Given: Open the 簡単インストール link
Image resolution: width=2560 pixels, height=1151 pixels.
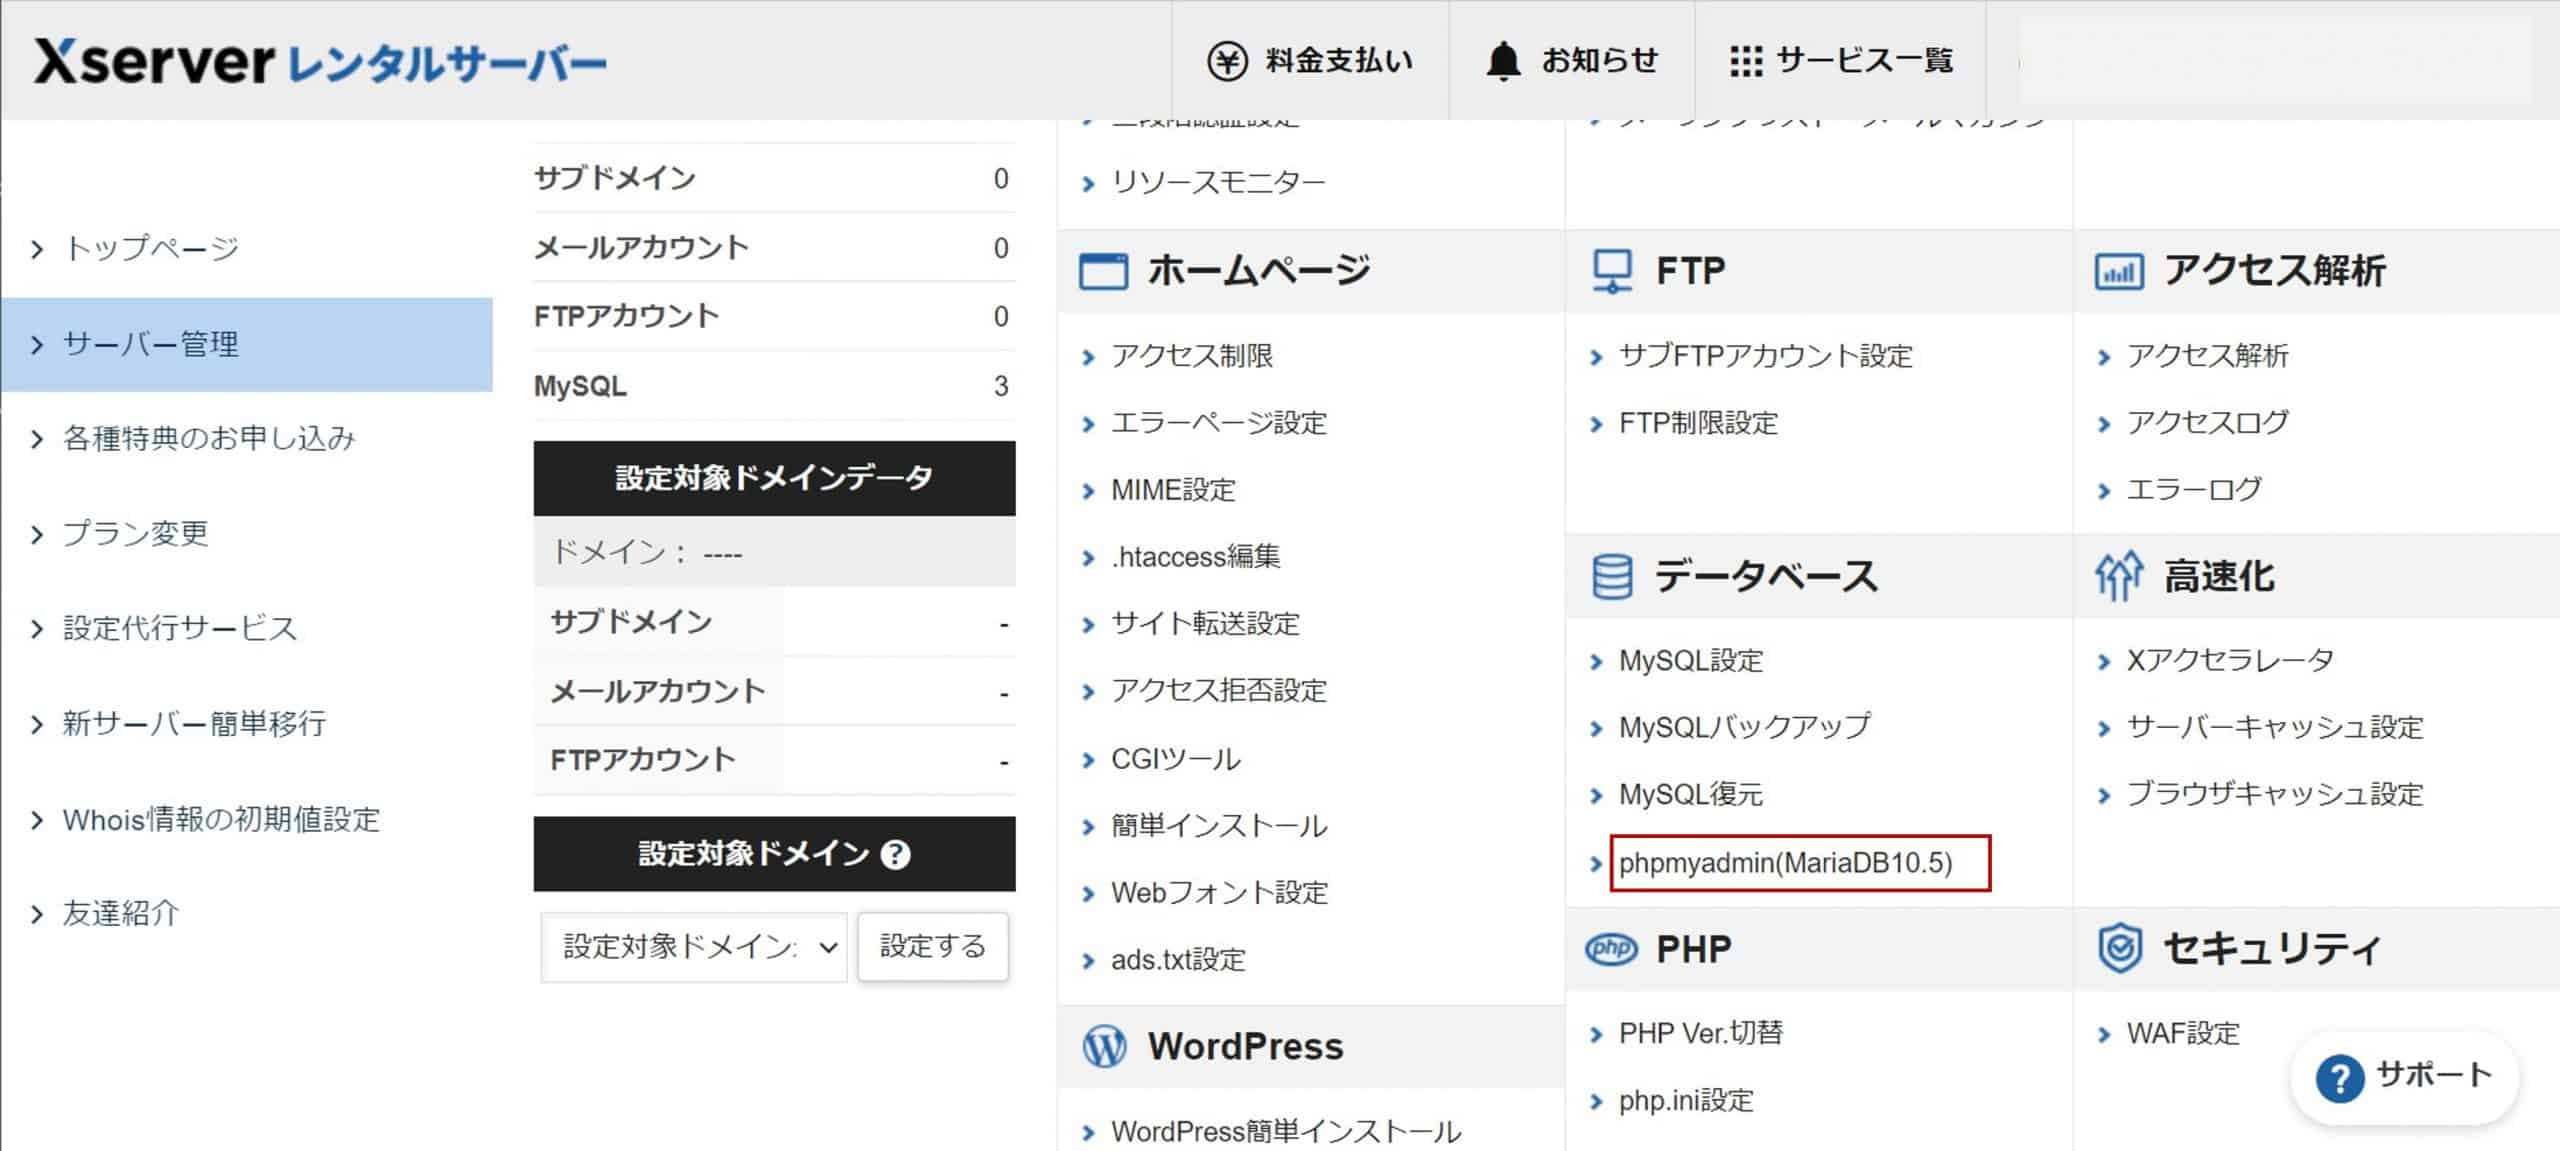Looking at the screenshot, I should (x=1219, y=826).
